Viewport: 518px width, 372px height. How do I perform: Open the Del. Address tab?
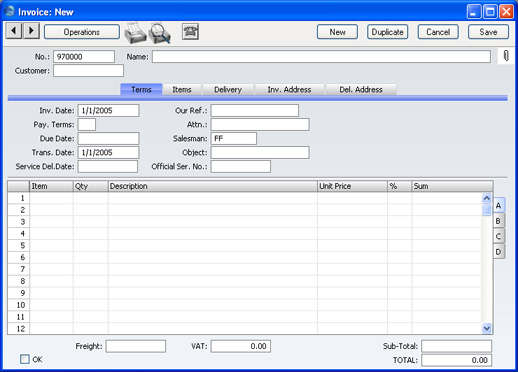pos(361,89)
